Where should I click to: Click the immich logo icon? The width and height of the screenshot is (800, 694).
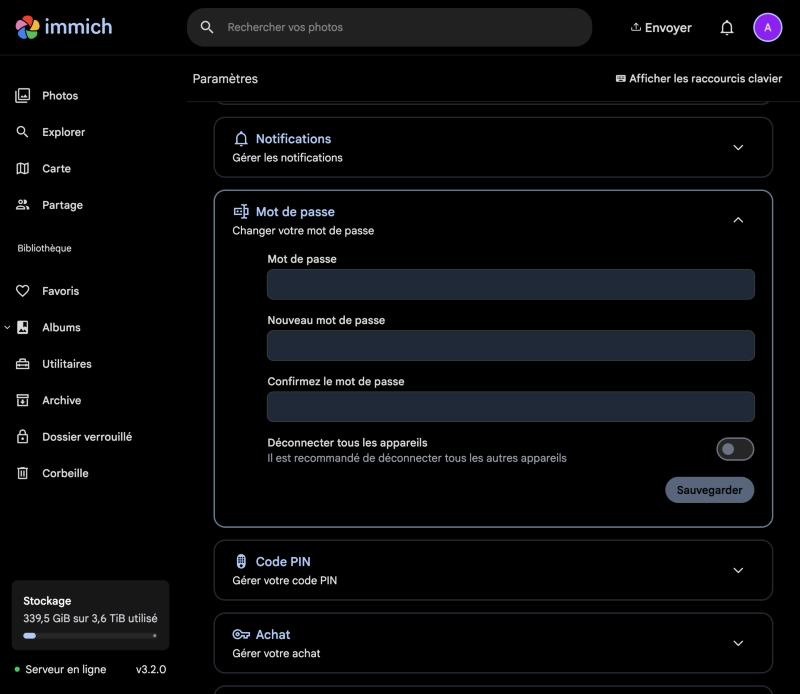click(x=28, y=27)
